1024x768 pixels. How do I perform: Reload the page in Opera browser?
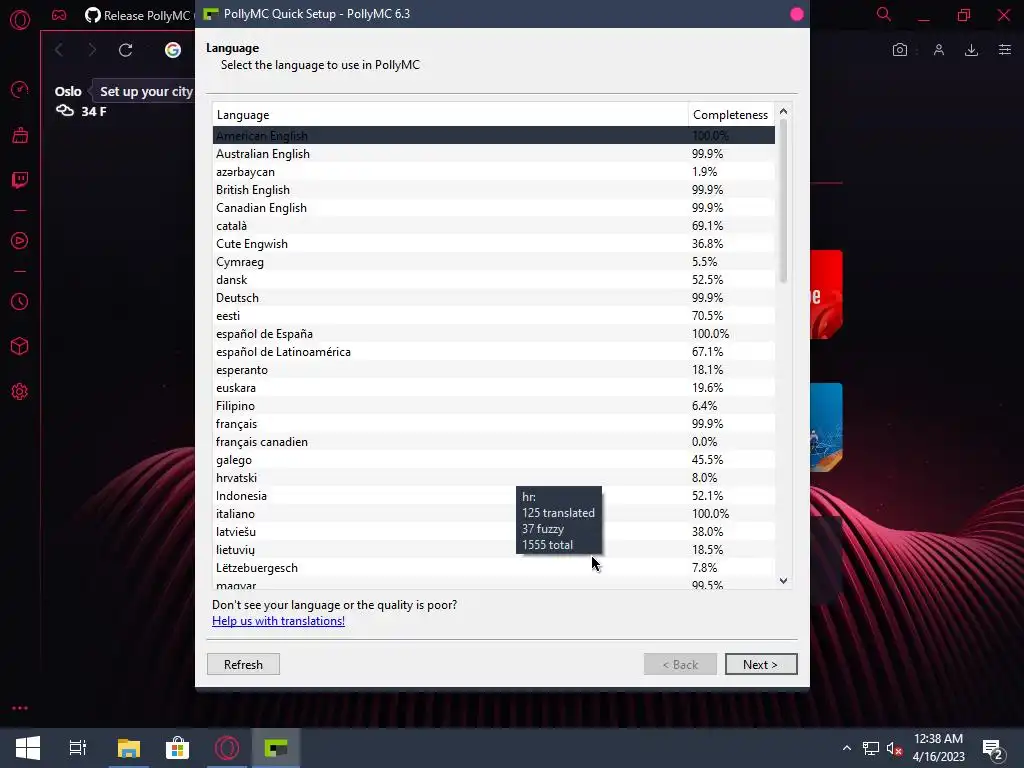pyautogui.click(x=125, y=50)
